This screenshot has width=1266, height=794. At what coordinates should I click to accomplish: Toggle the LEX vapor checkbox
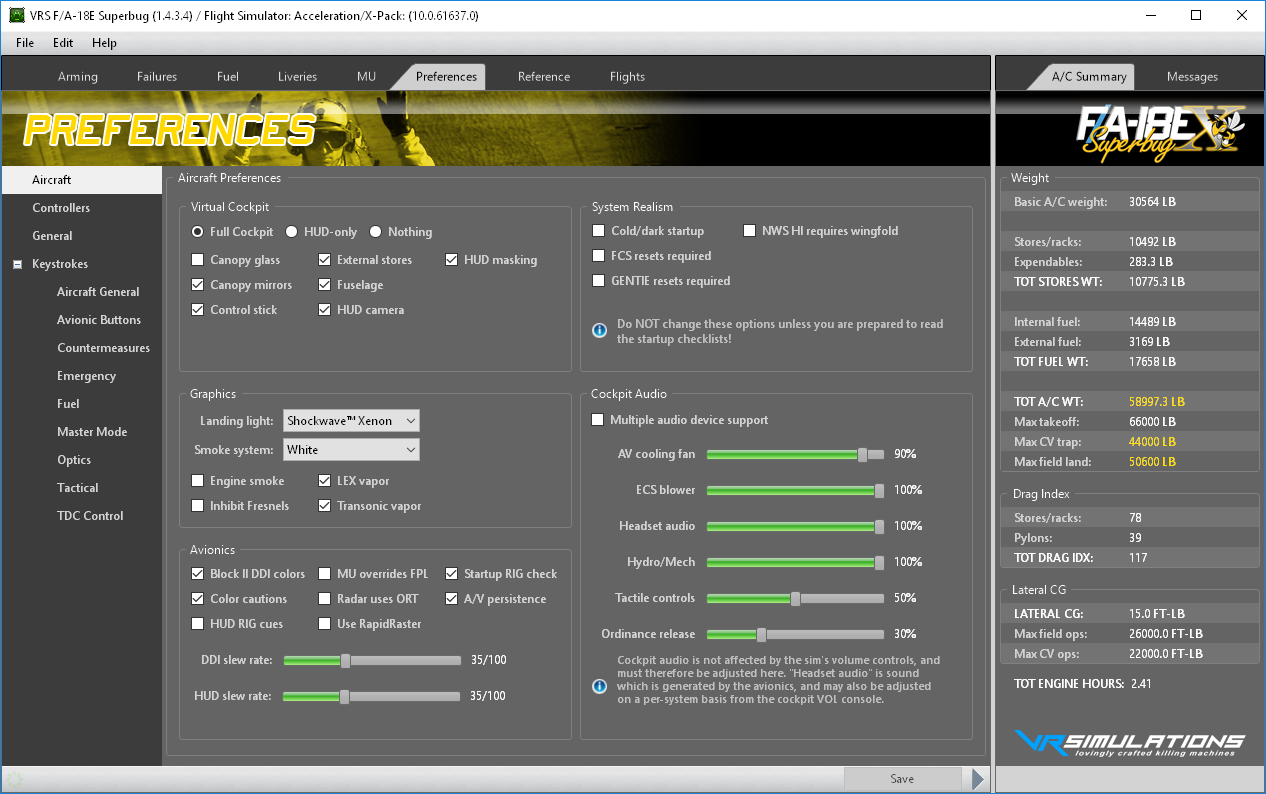pos(325,481)
